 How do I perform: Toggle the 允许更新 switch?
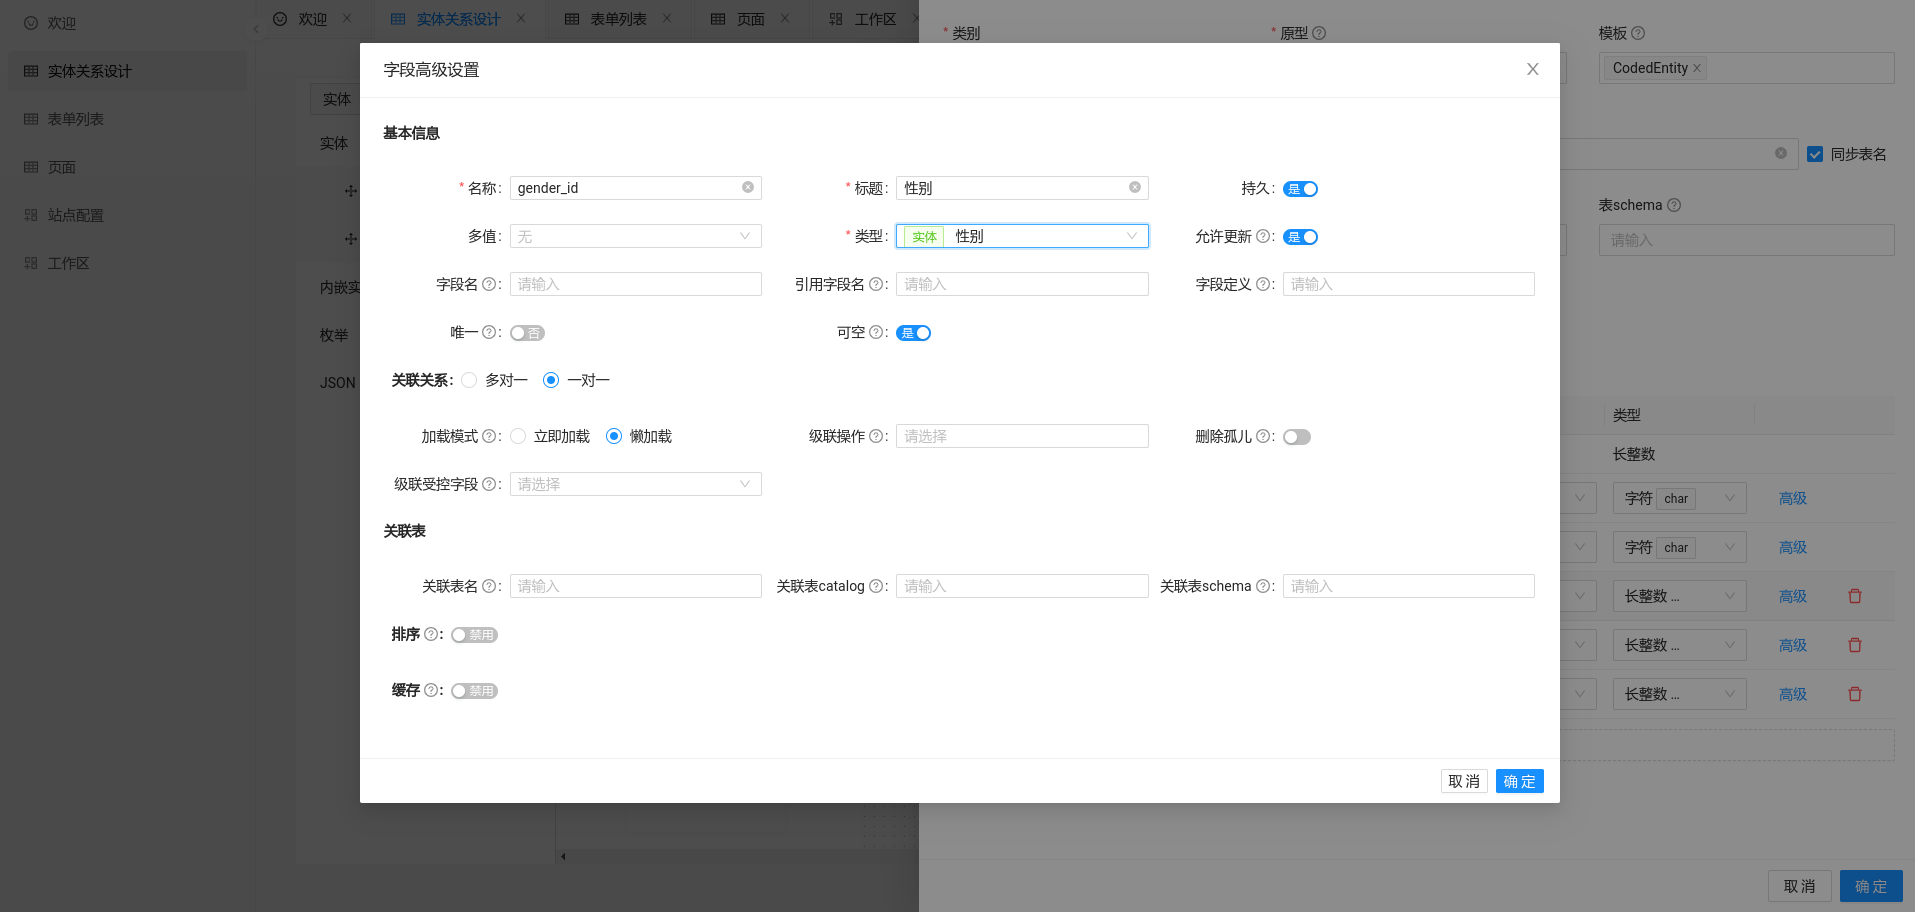point(1301,237)
